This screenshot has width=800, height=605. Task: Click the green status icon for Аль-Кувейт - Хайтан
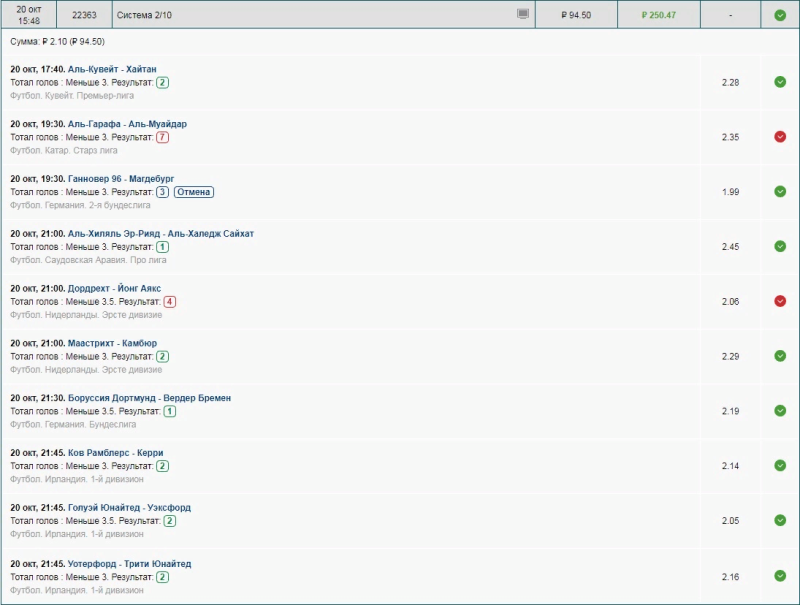coord(780,82)
